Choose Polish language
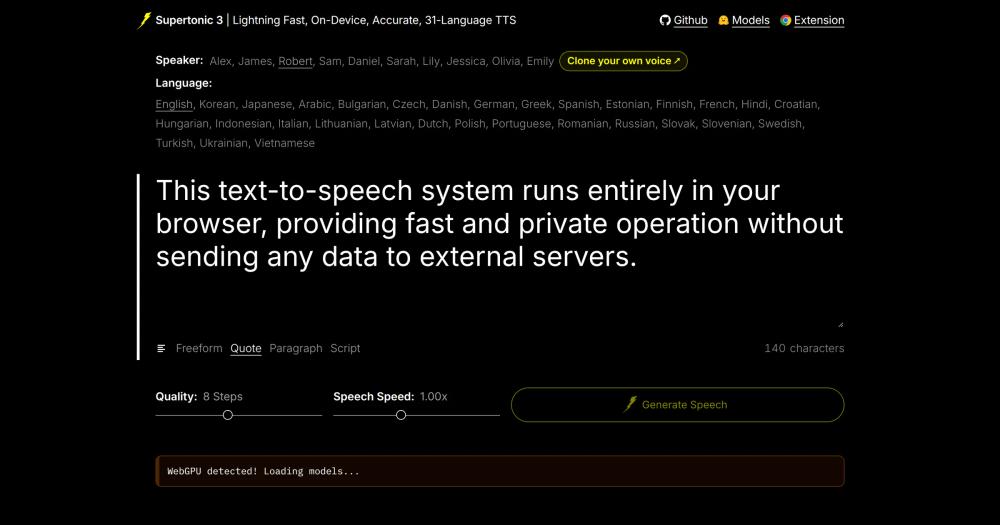This screenshot has width=1000, height=525. pyautogui.click(x=469, y=124)
